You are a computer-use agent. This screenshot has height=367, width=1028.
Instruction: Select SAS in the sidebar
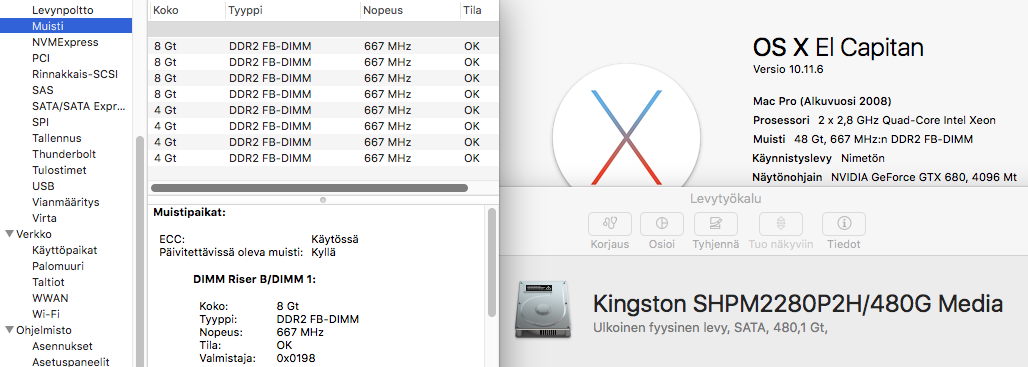pos(43,90)
